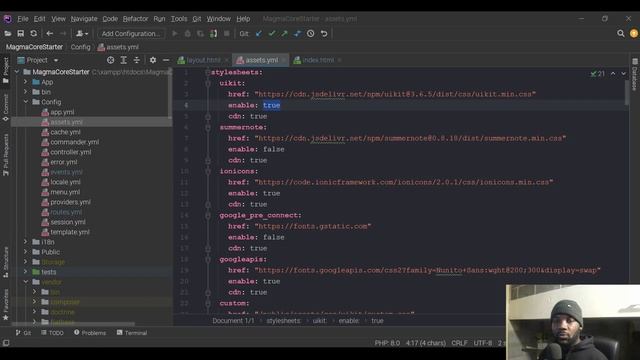The height and width of the screenshot is (360, 640).
Task: Open Search Everywhere magnifier icon
Action: [x=621, y=33]
